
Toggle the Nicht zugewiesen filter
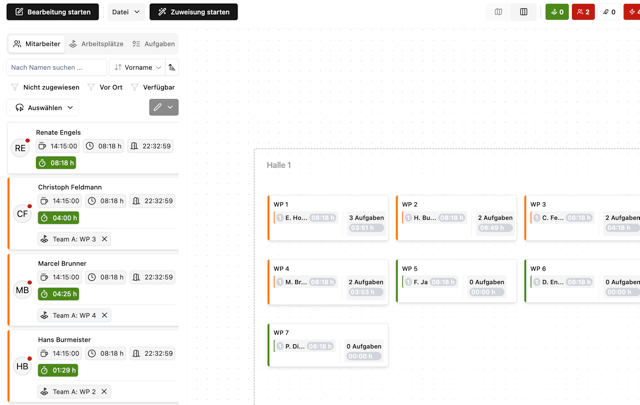pos(44,87)
